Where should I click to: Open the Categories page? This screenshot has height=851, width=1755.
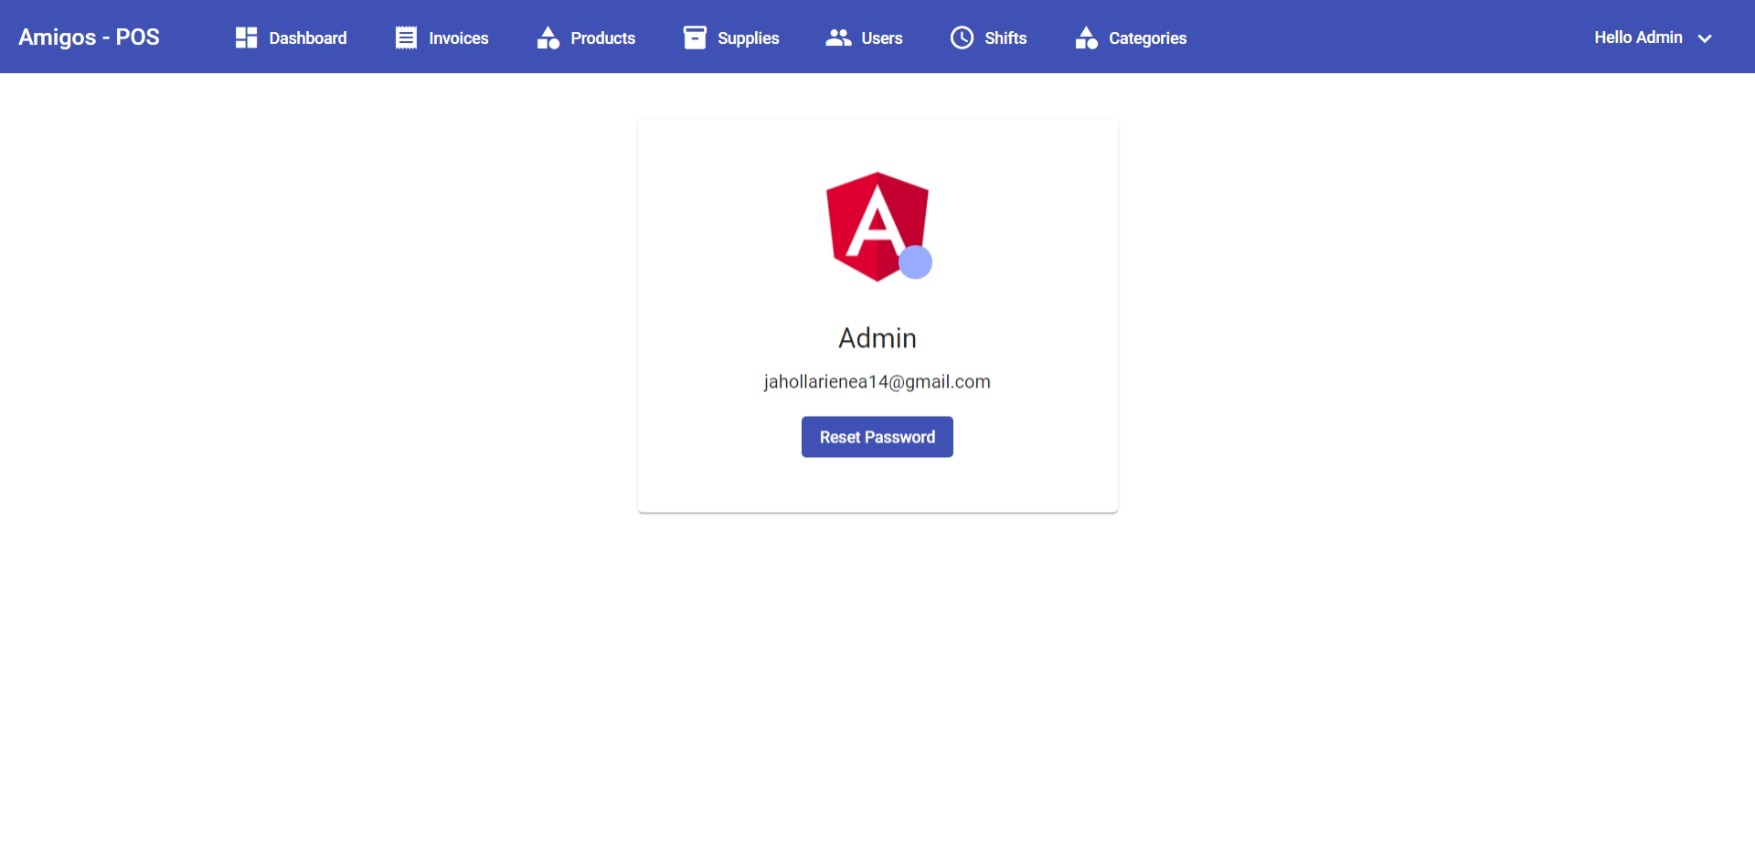pyautogui.click(x=1131, y=38)
